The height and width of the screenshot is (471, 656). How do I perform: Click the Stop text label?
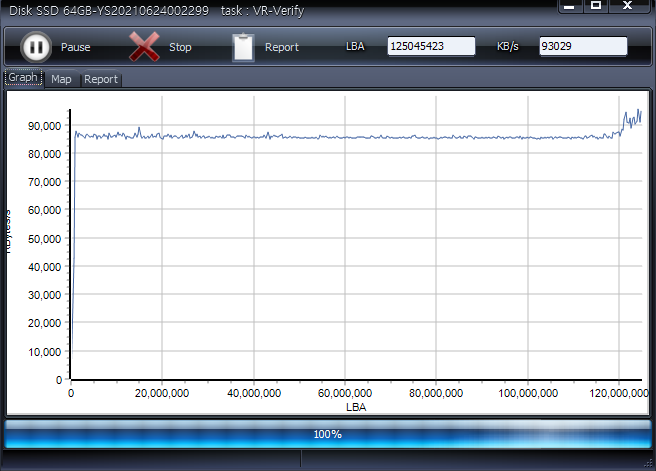tap(180, 48)
